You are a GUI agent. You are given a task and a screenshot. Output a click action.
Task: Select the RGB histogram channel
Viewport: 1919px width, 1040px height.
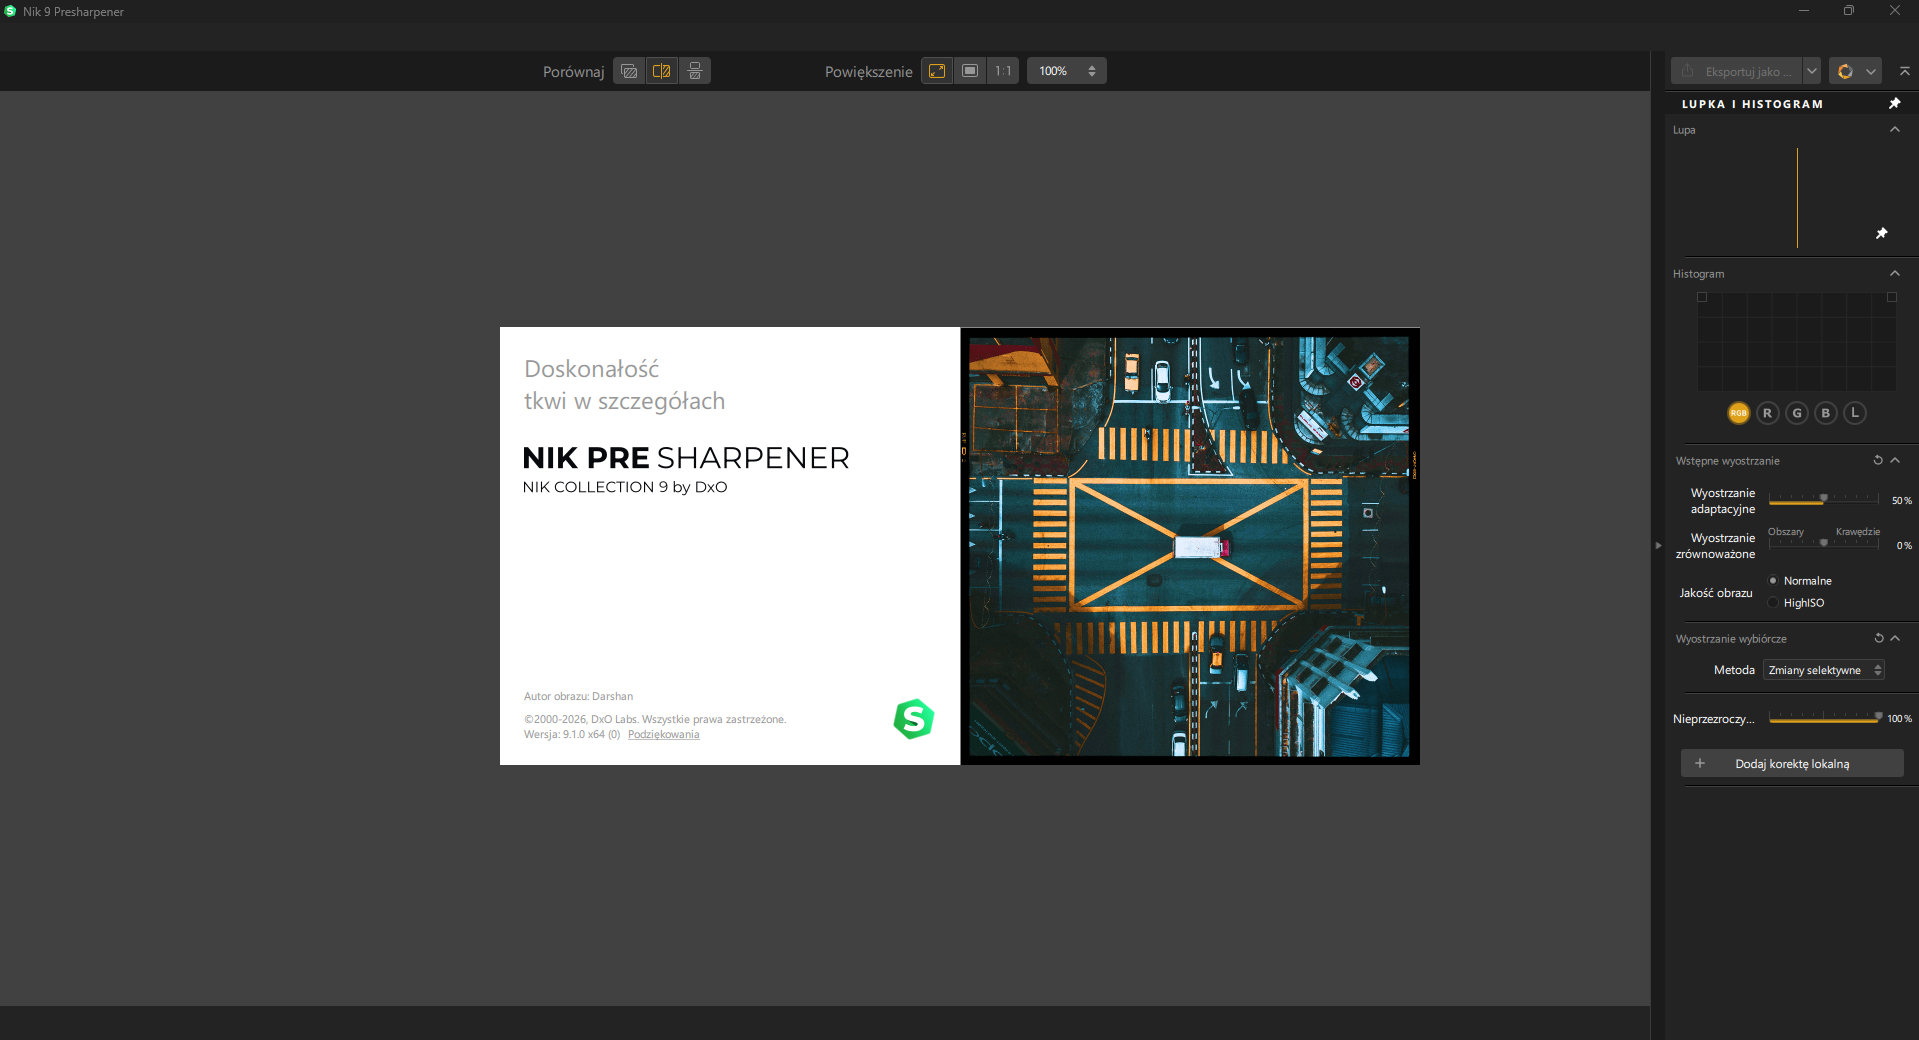1739,413
